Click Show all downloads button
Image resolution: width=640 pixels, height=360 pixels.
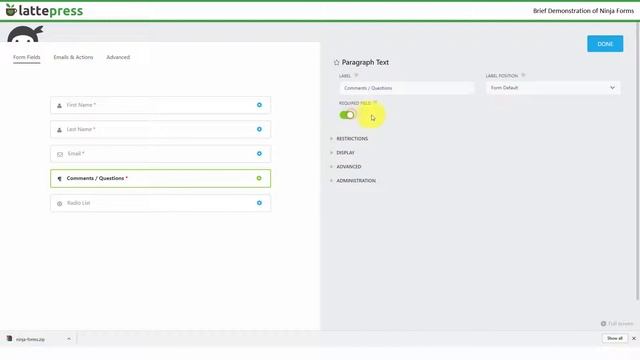tap(614, 338)
